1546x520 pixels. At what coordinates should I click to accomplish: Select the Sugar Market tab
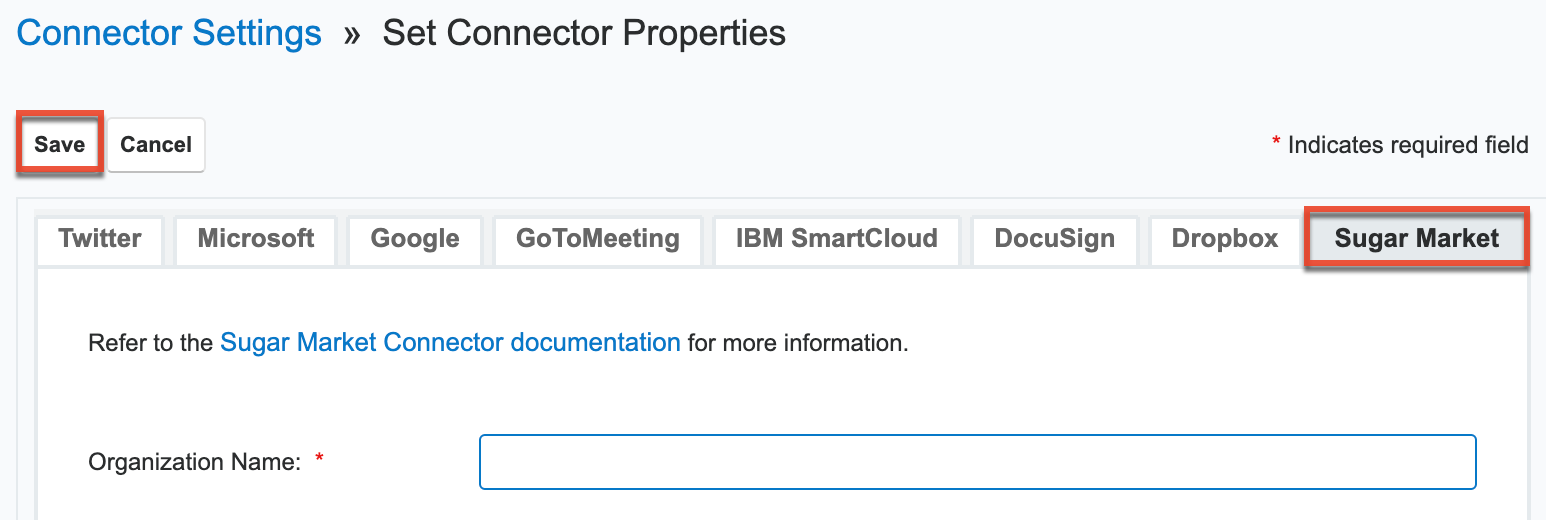(1416, 239)
